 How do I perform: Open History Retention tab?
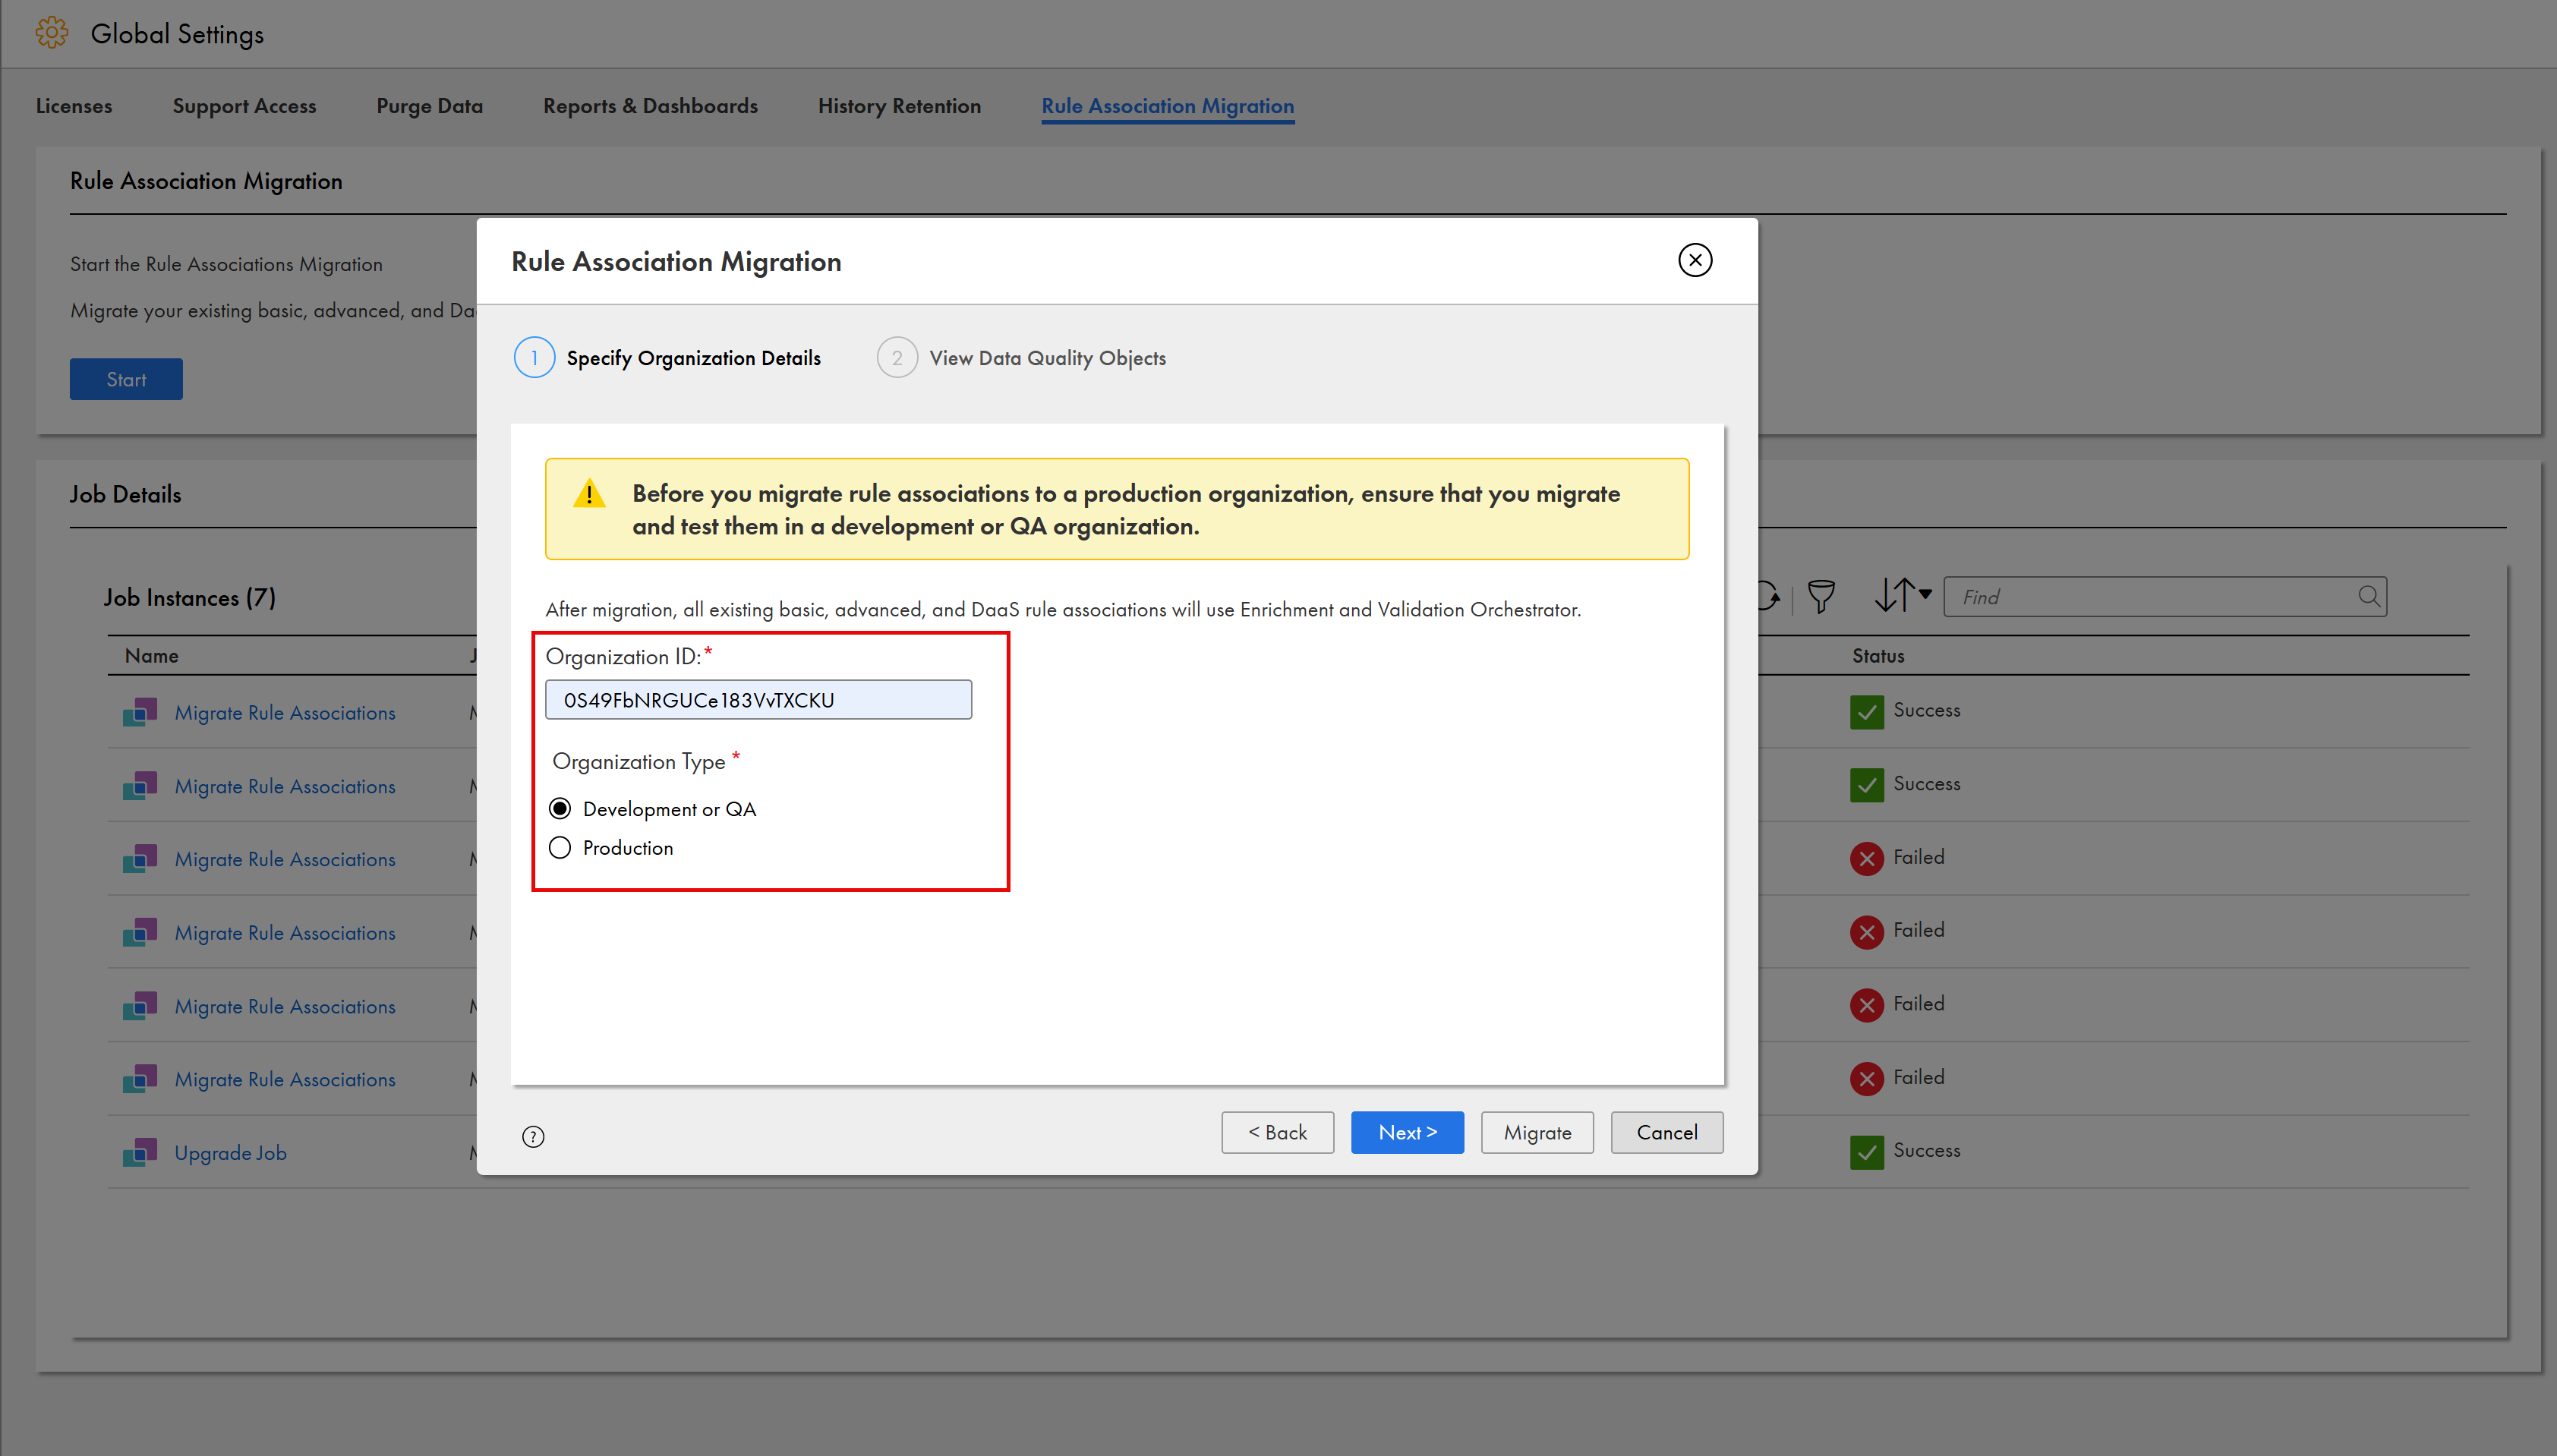(x=899, y=106)
